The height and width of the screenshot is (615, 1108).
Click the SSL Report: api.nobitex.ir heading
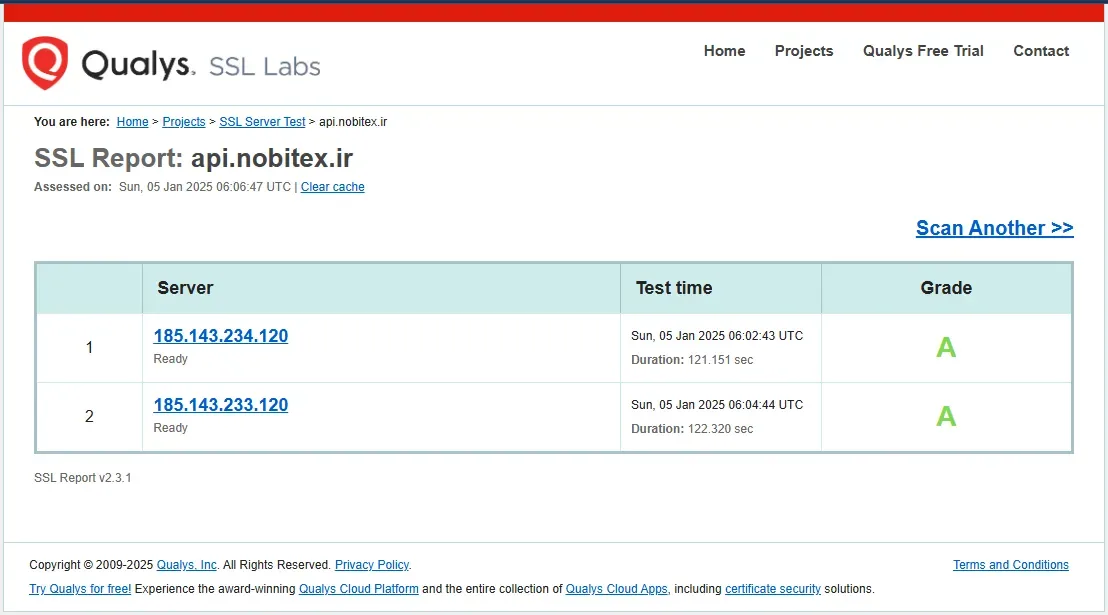(x=194, y=158)
